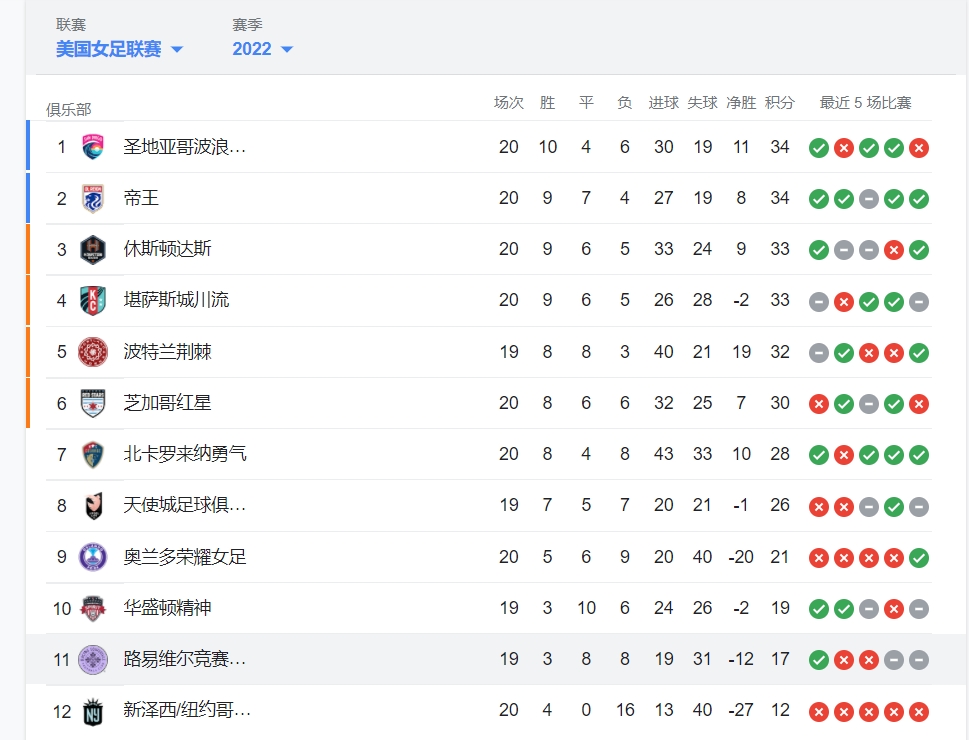Click 奥兰多荣耀女足's green win indicator
This screenshot has width=969, height=740.
pos(919,558)
